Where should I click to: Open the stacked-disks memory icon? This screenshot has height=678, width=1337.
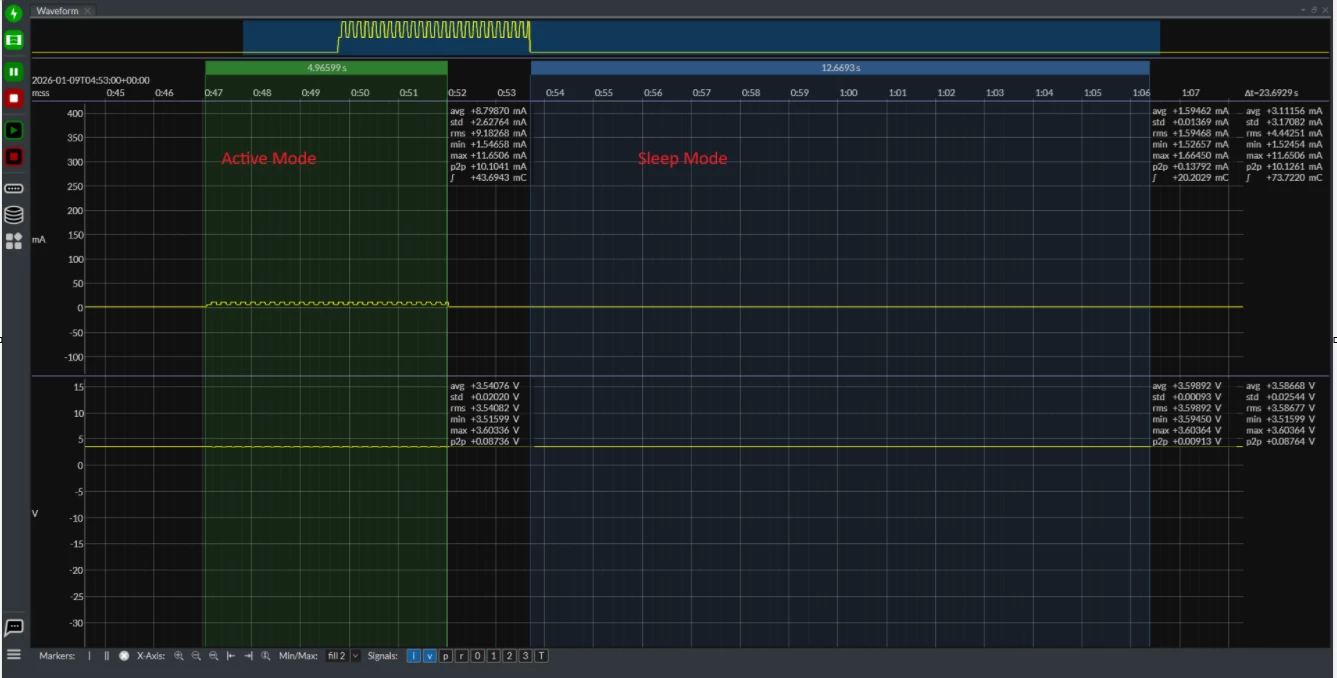click(14, 214)
